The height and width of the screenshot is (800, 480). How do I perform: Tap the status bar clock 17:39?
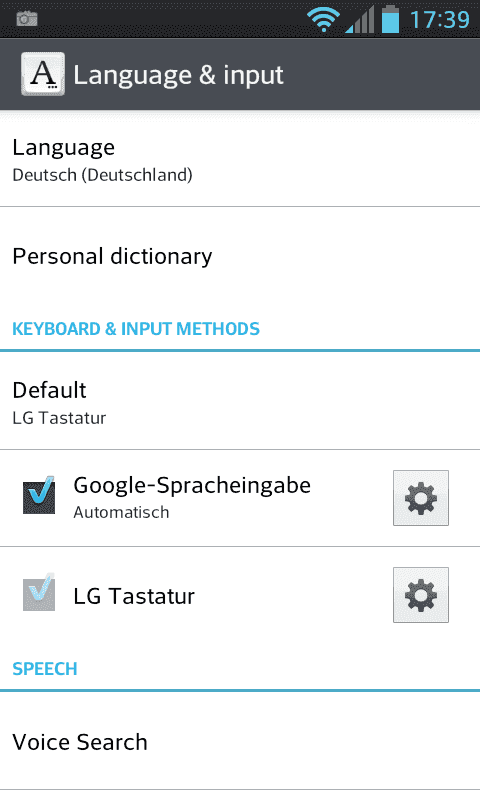(440, 20)
